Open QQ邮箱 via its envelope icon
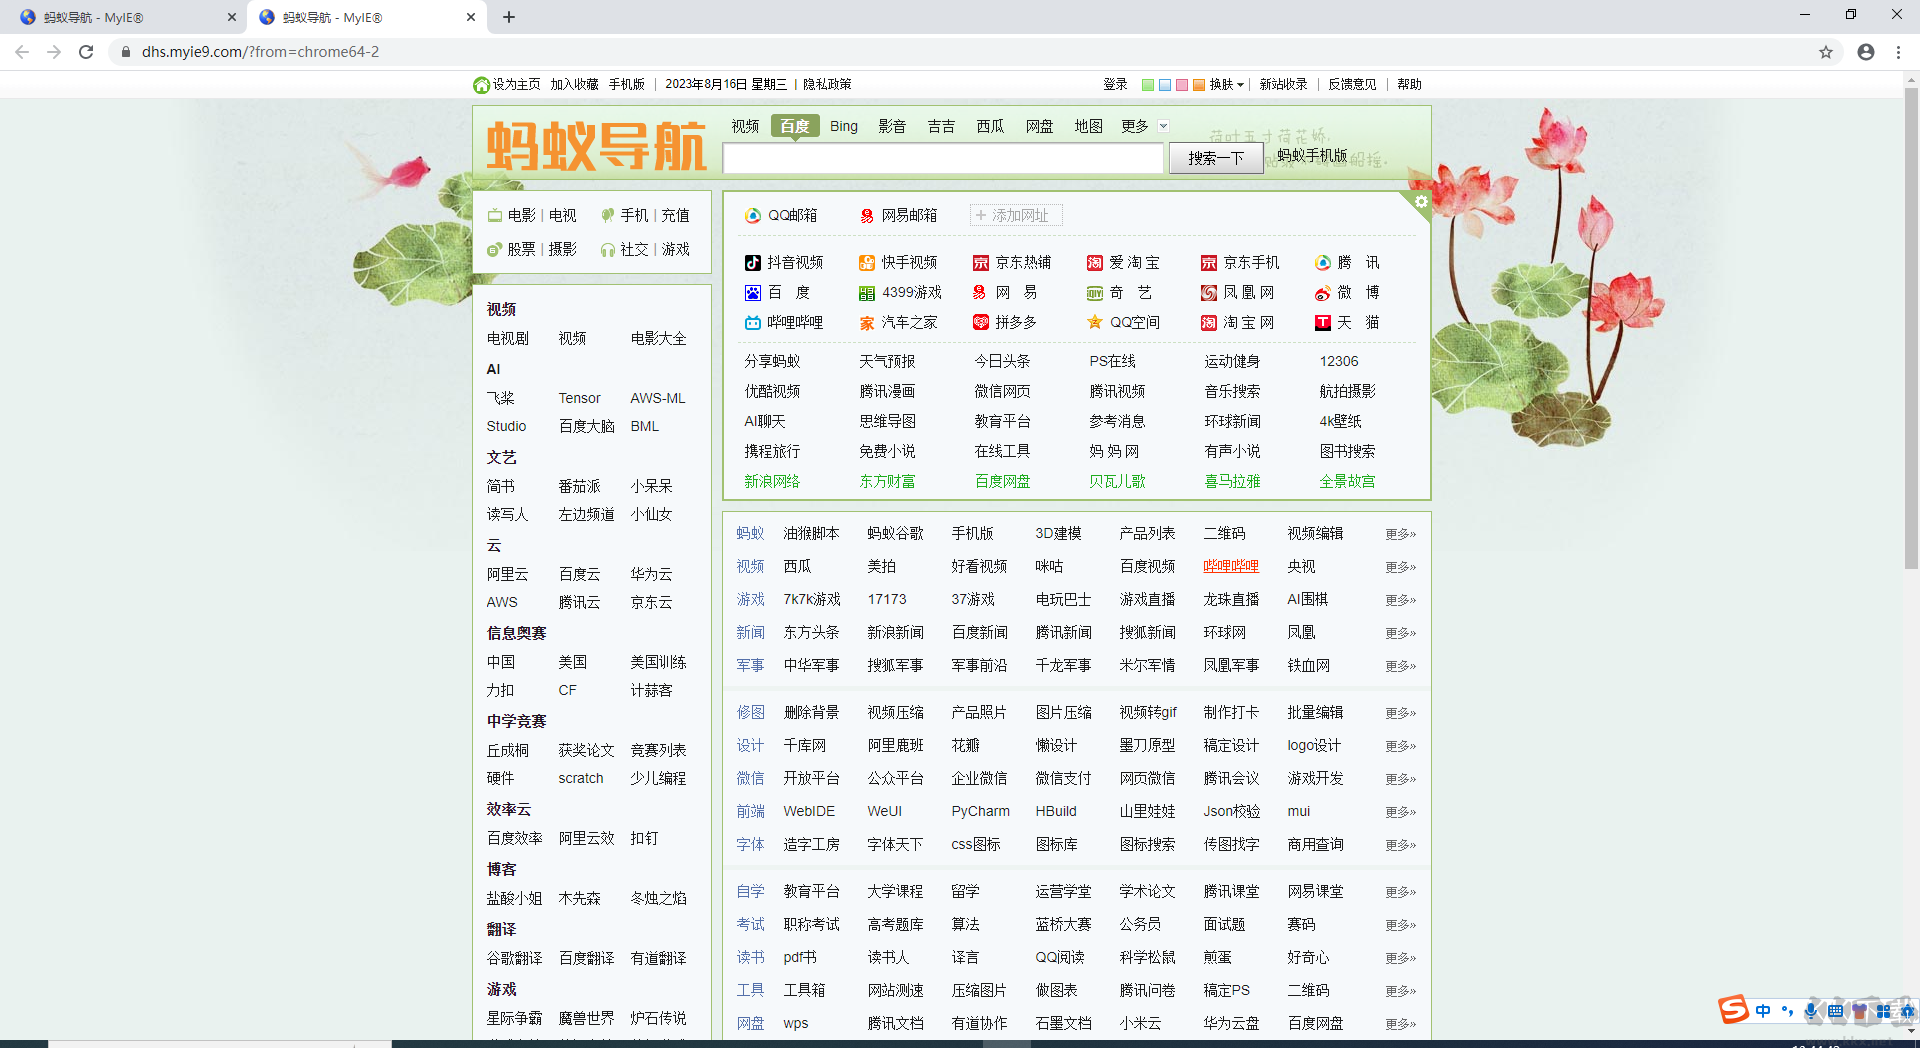 [x=752, y=215]
